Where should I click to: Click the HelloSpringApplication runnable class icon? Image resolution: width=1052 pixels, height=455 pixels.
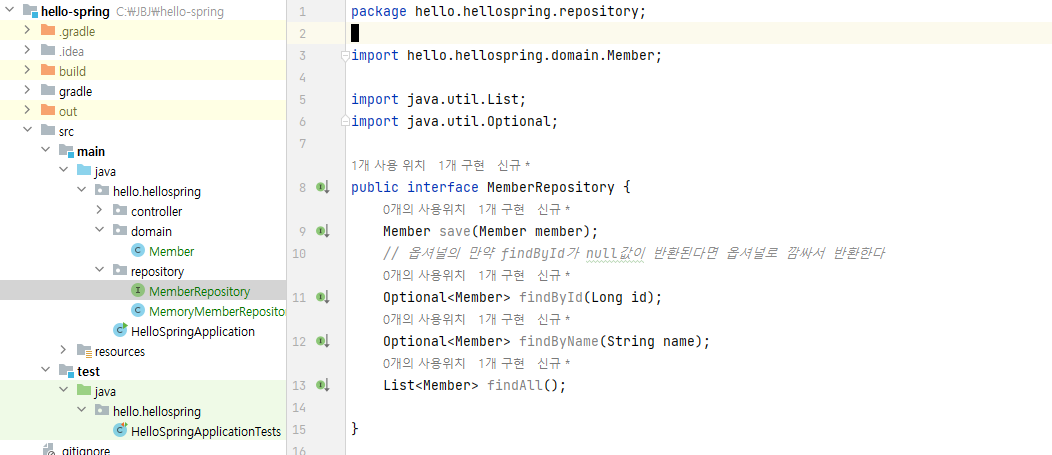(x=121, y=330)
